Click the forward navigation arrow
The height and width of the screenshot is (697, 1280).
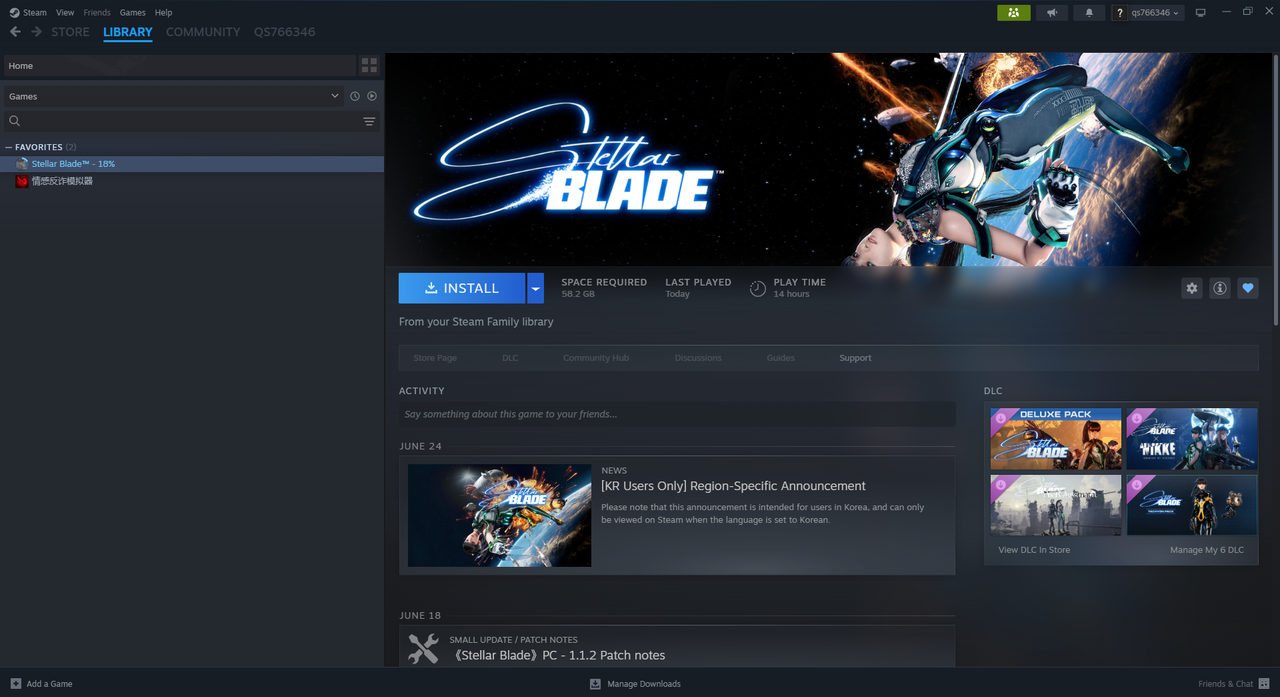point(37,32)
